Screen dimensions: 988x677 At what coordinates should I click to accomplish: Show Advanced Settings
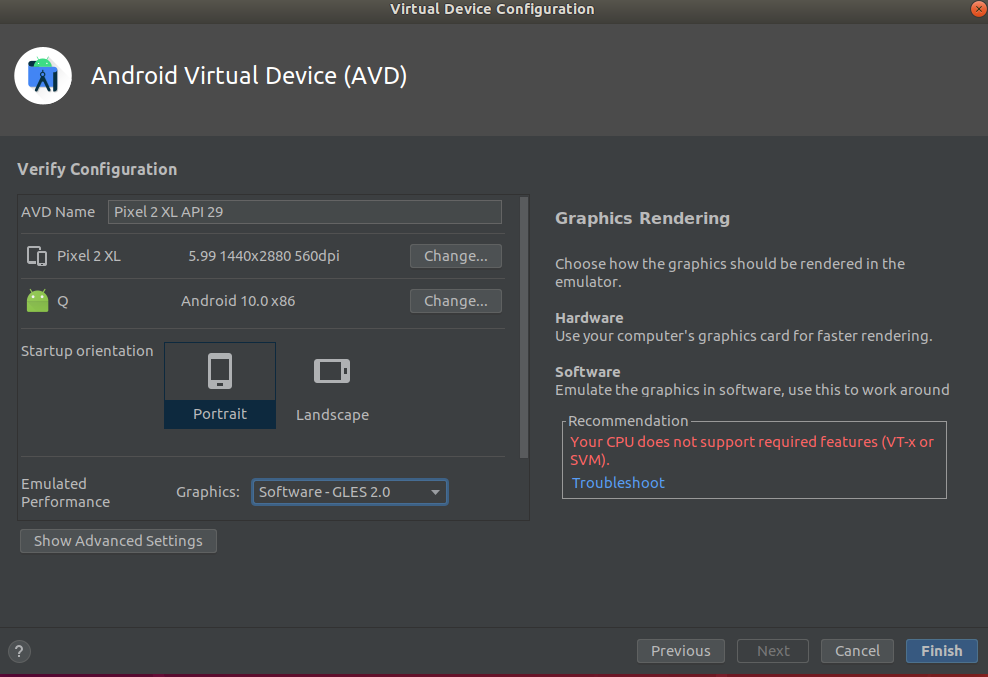pos(118,541)
